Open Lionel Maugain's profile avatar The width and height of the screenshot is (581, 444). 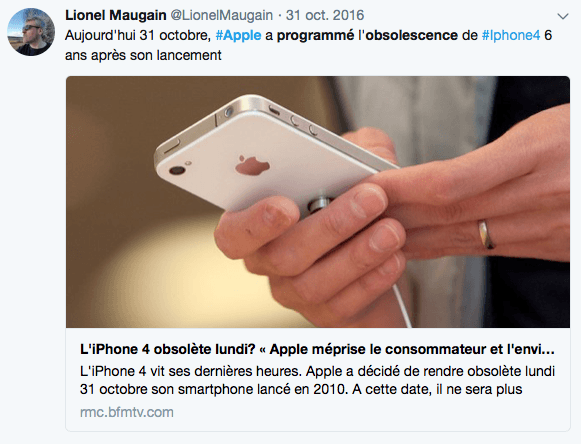tap(31, 32)
